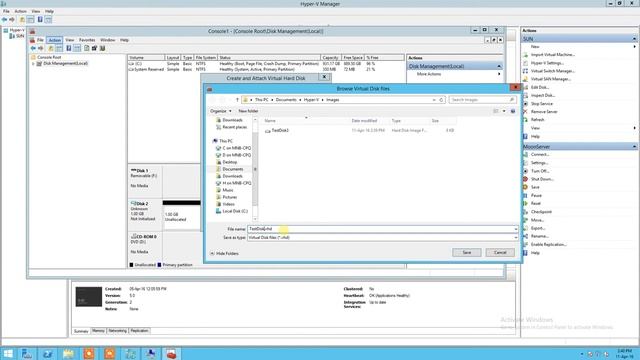Click Remove Server in Actions pane
The image size is (640, 360).
(x=544, y=112)
